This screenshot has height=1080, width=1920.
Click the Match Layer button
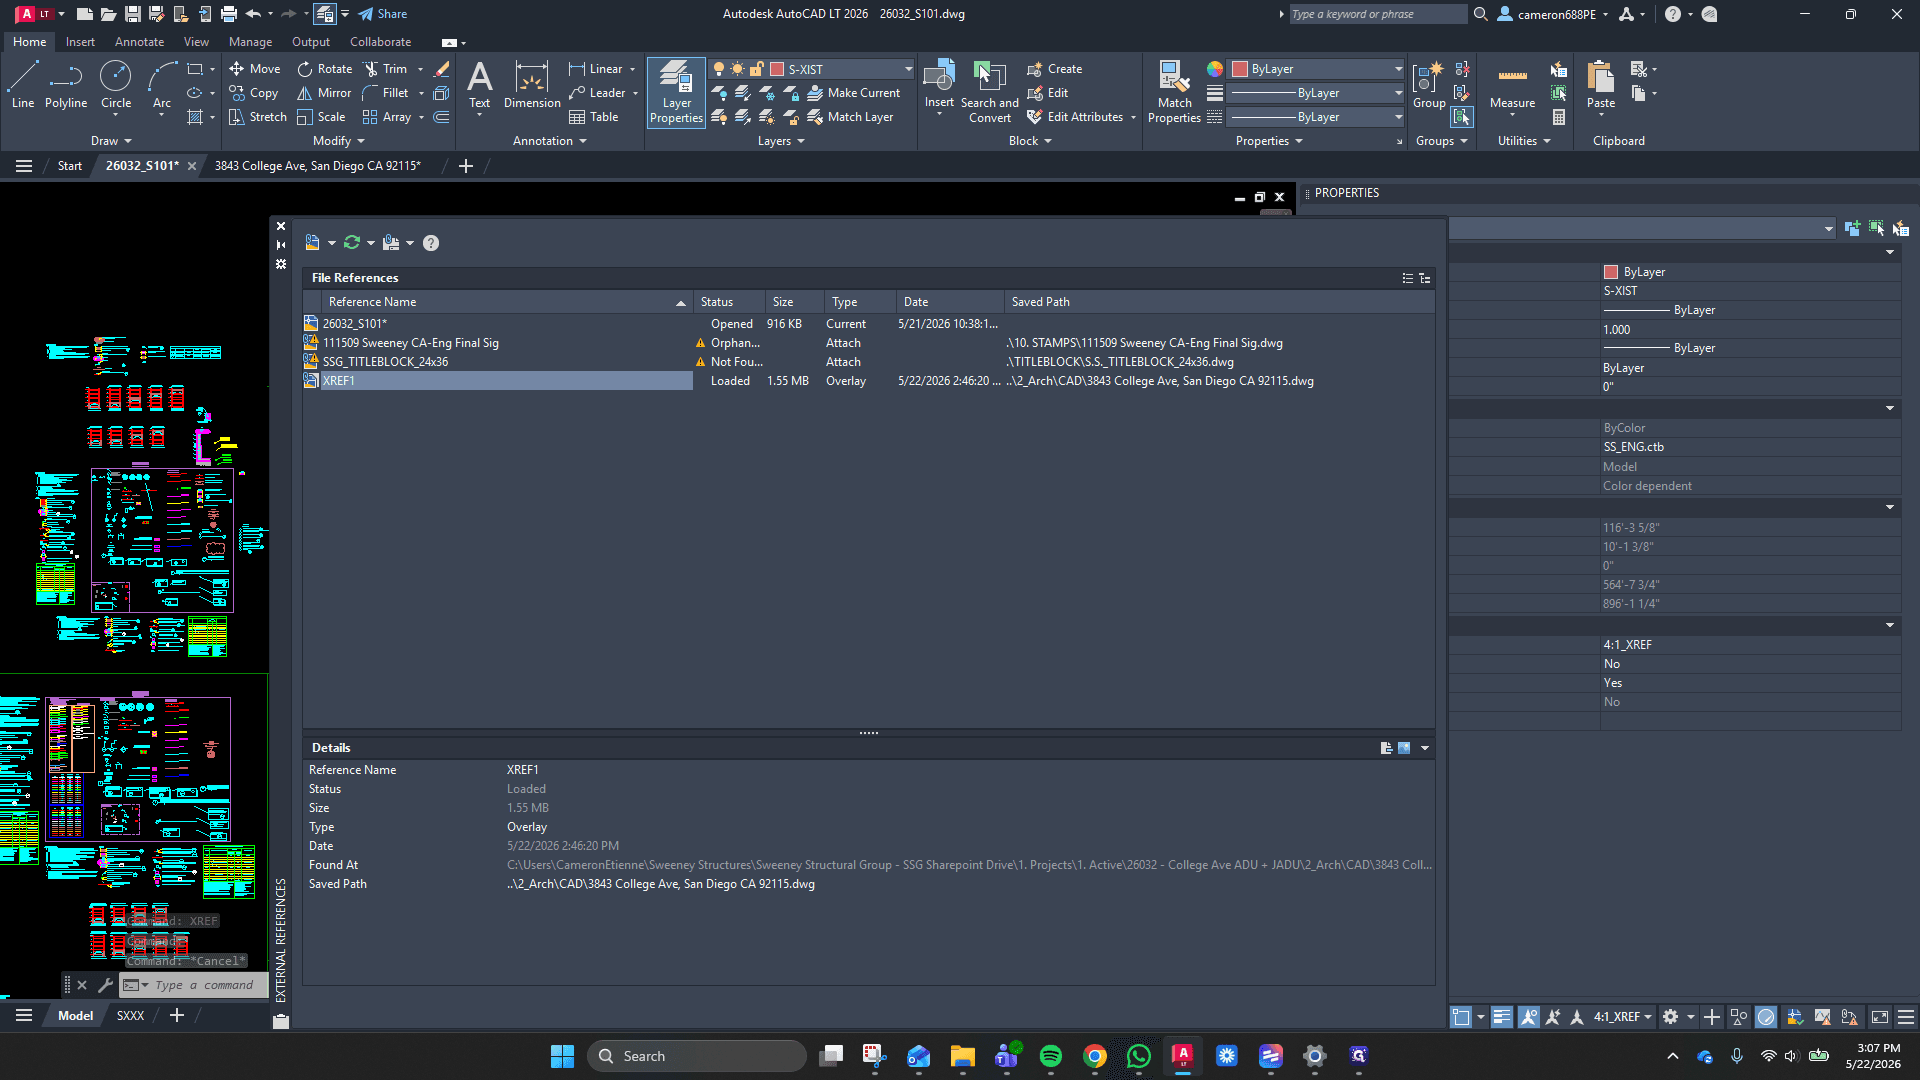850,117
